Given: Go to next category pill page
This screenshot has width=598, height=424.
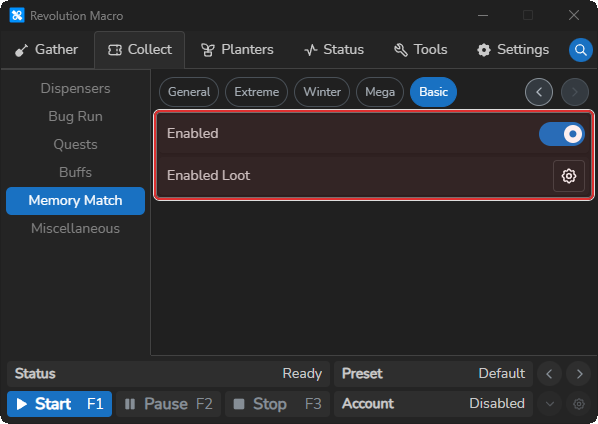Looking at the screenshot, I should (574, 92).
